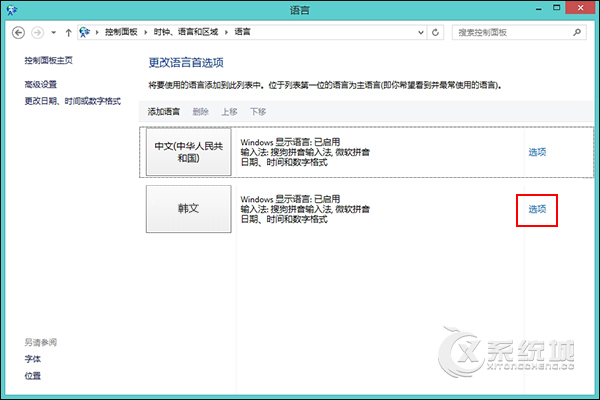Click the 语言 breadcrumb segment
The image size is (600, 400).
[x=242, y=32]
